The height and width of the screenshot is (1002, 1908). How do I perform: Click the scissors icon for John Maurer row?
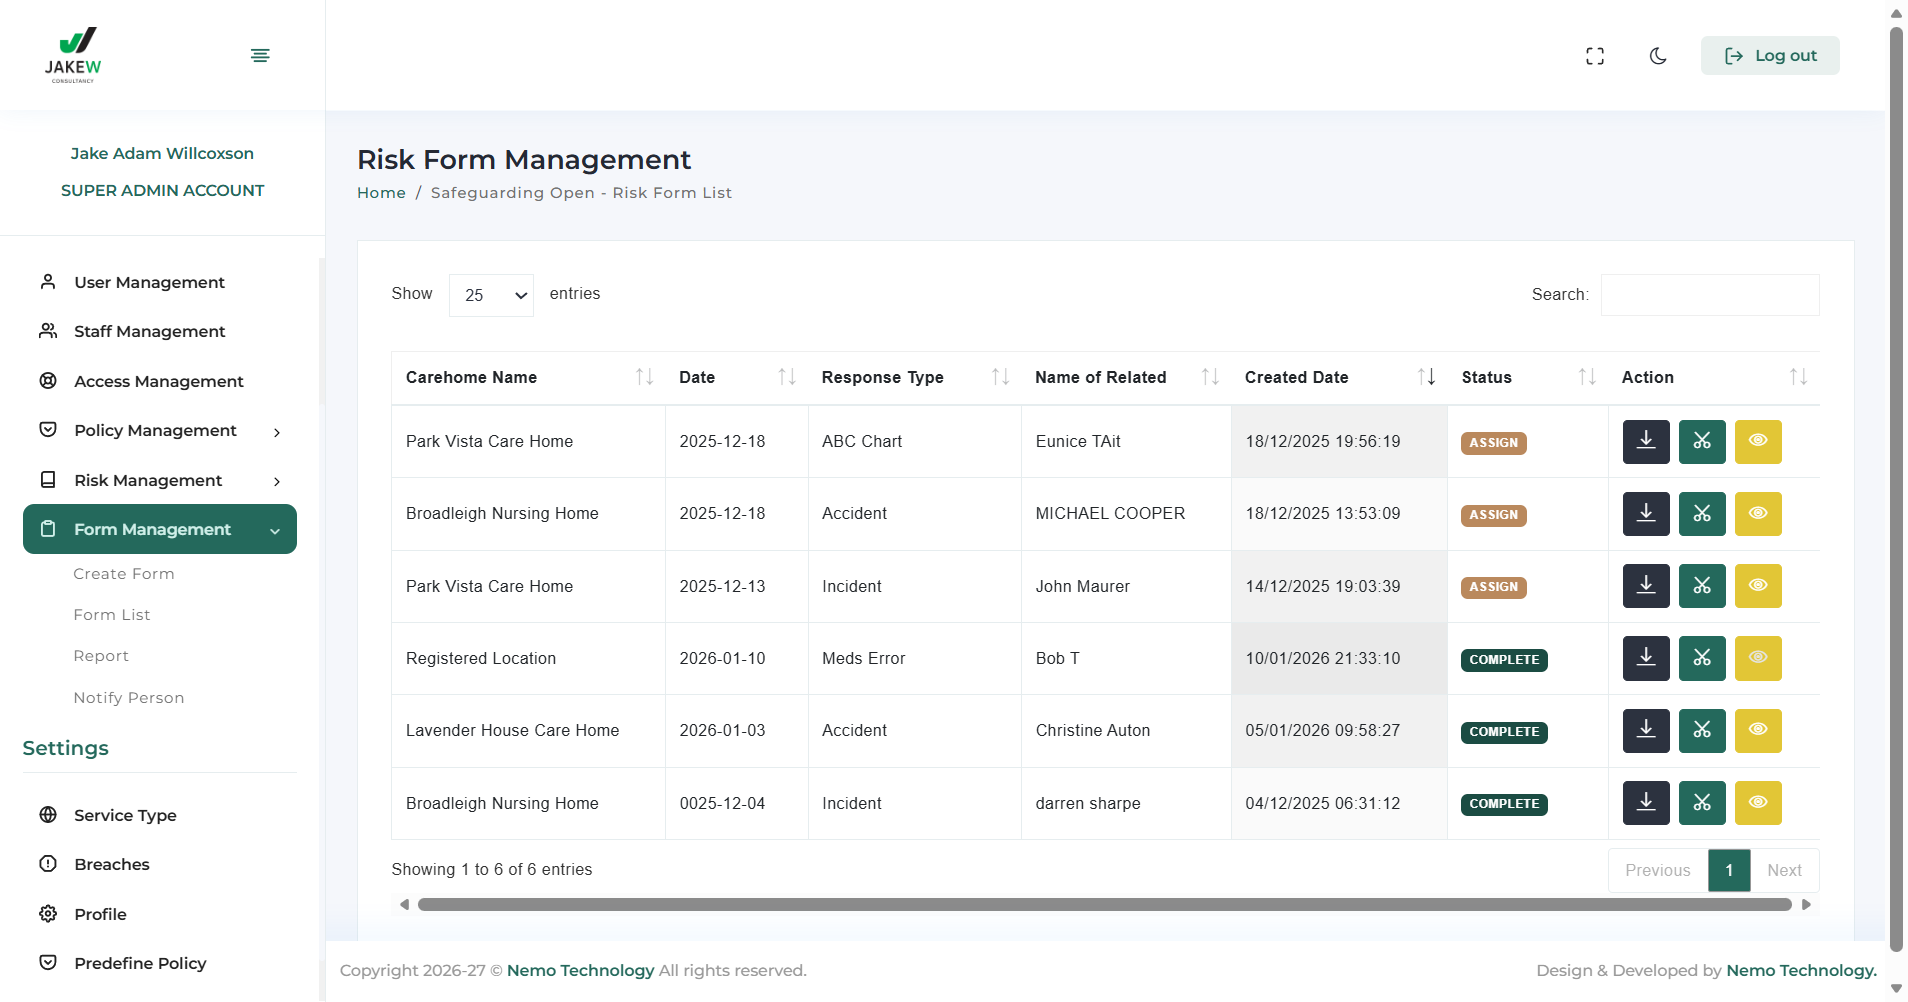pyautogui.click(x=1702, y=586)
